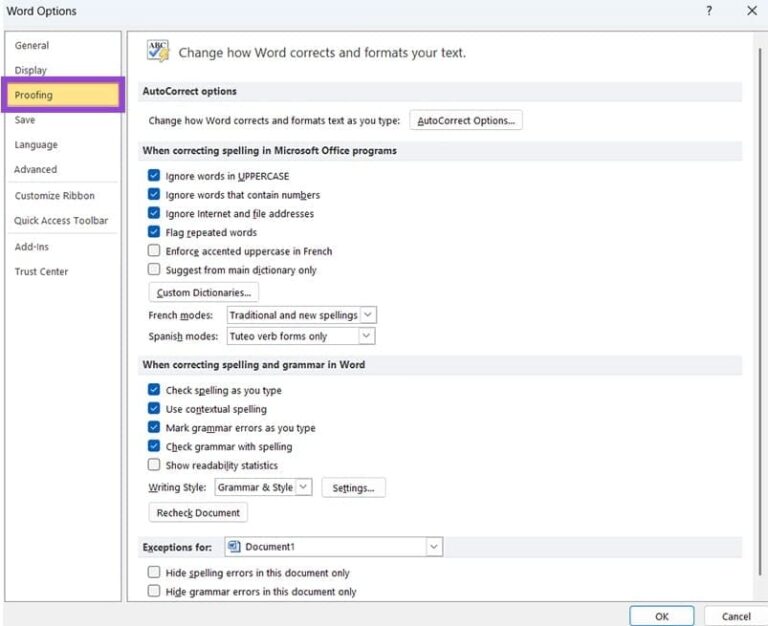Click the Document1 Word file icon
Image resolution: width=768 pixels, height=626 pixels.
click(234, 547)
